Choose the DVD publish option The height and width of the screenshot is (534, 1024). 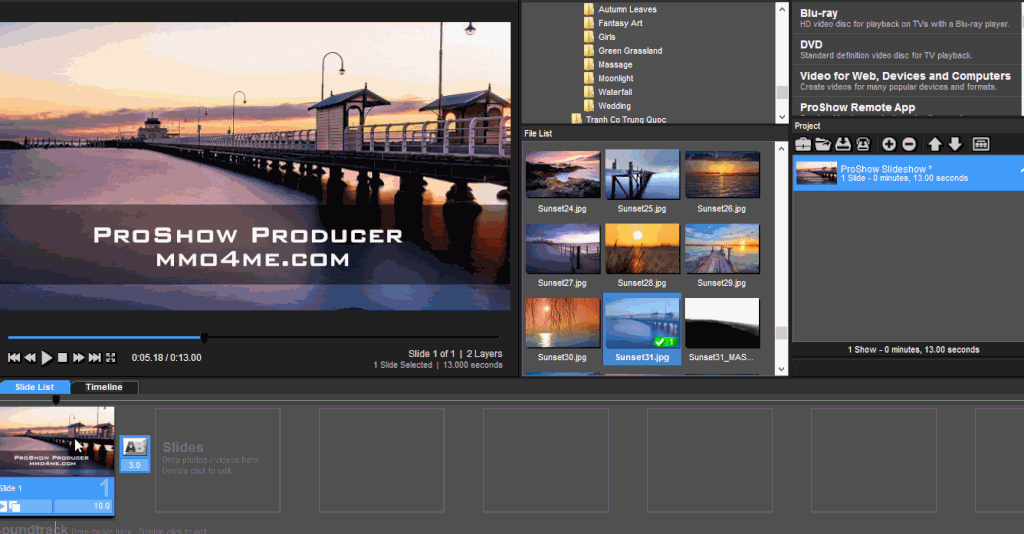coord(905,49)
